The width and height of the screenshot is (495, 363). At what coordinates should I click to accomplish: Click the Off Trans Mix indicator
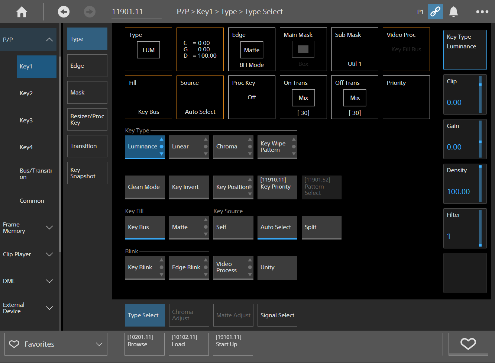[355, 98]
